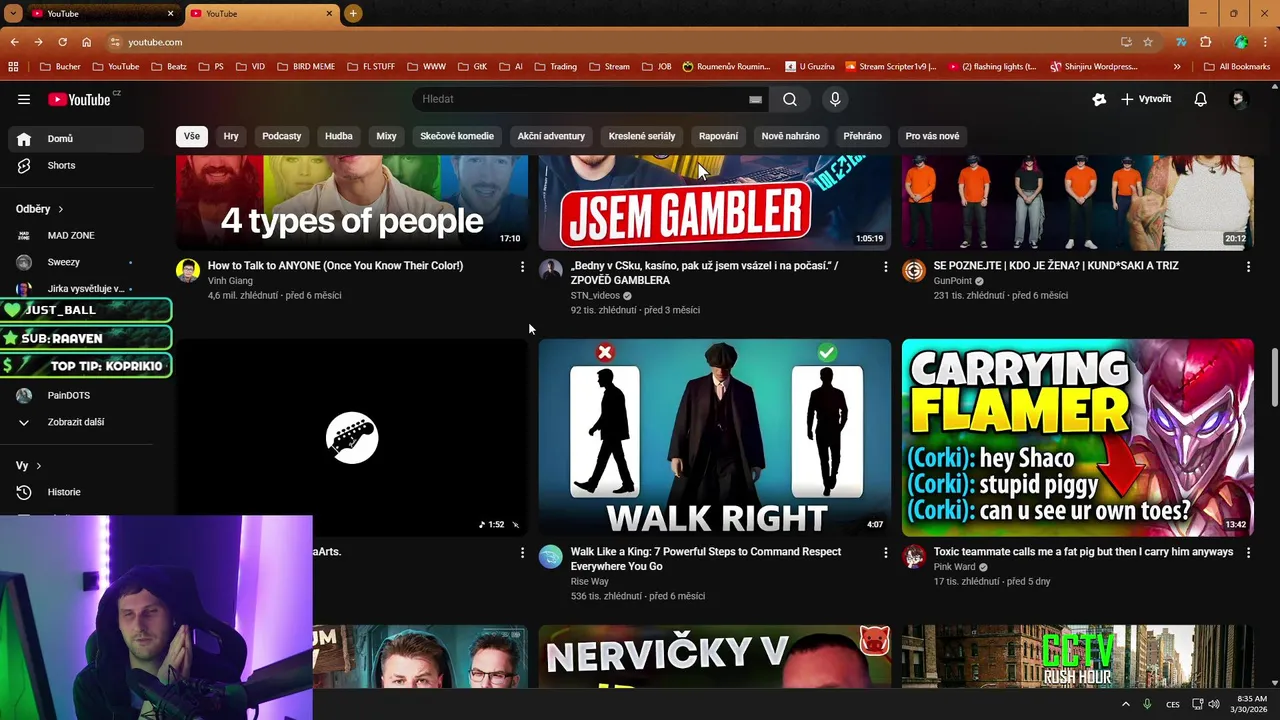Open Toxic teammate calls me video title
Image resolution: width=1280 pixels, height=720 pixels.
[1083, 552]
